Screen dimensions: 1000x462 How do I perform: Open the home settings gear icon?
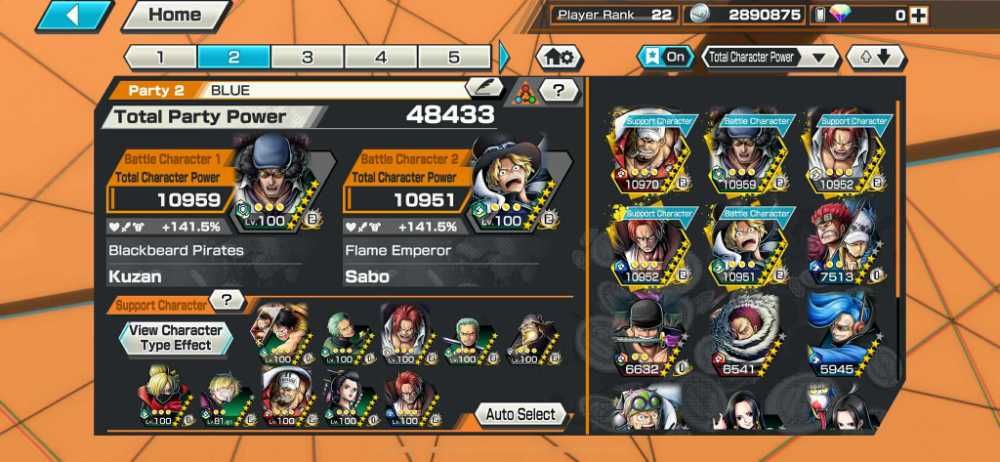(x=559, y=57)
